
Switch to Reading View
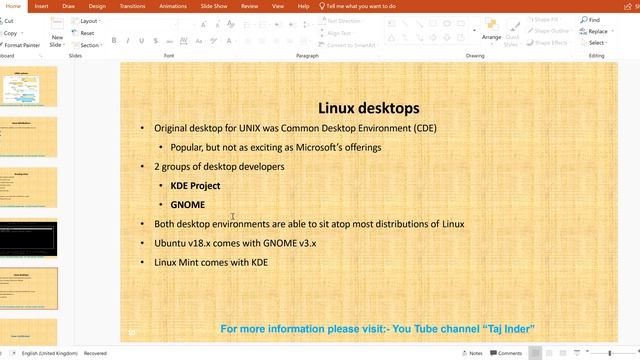[563, 353]
